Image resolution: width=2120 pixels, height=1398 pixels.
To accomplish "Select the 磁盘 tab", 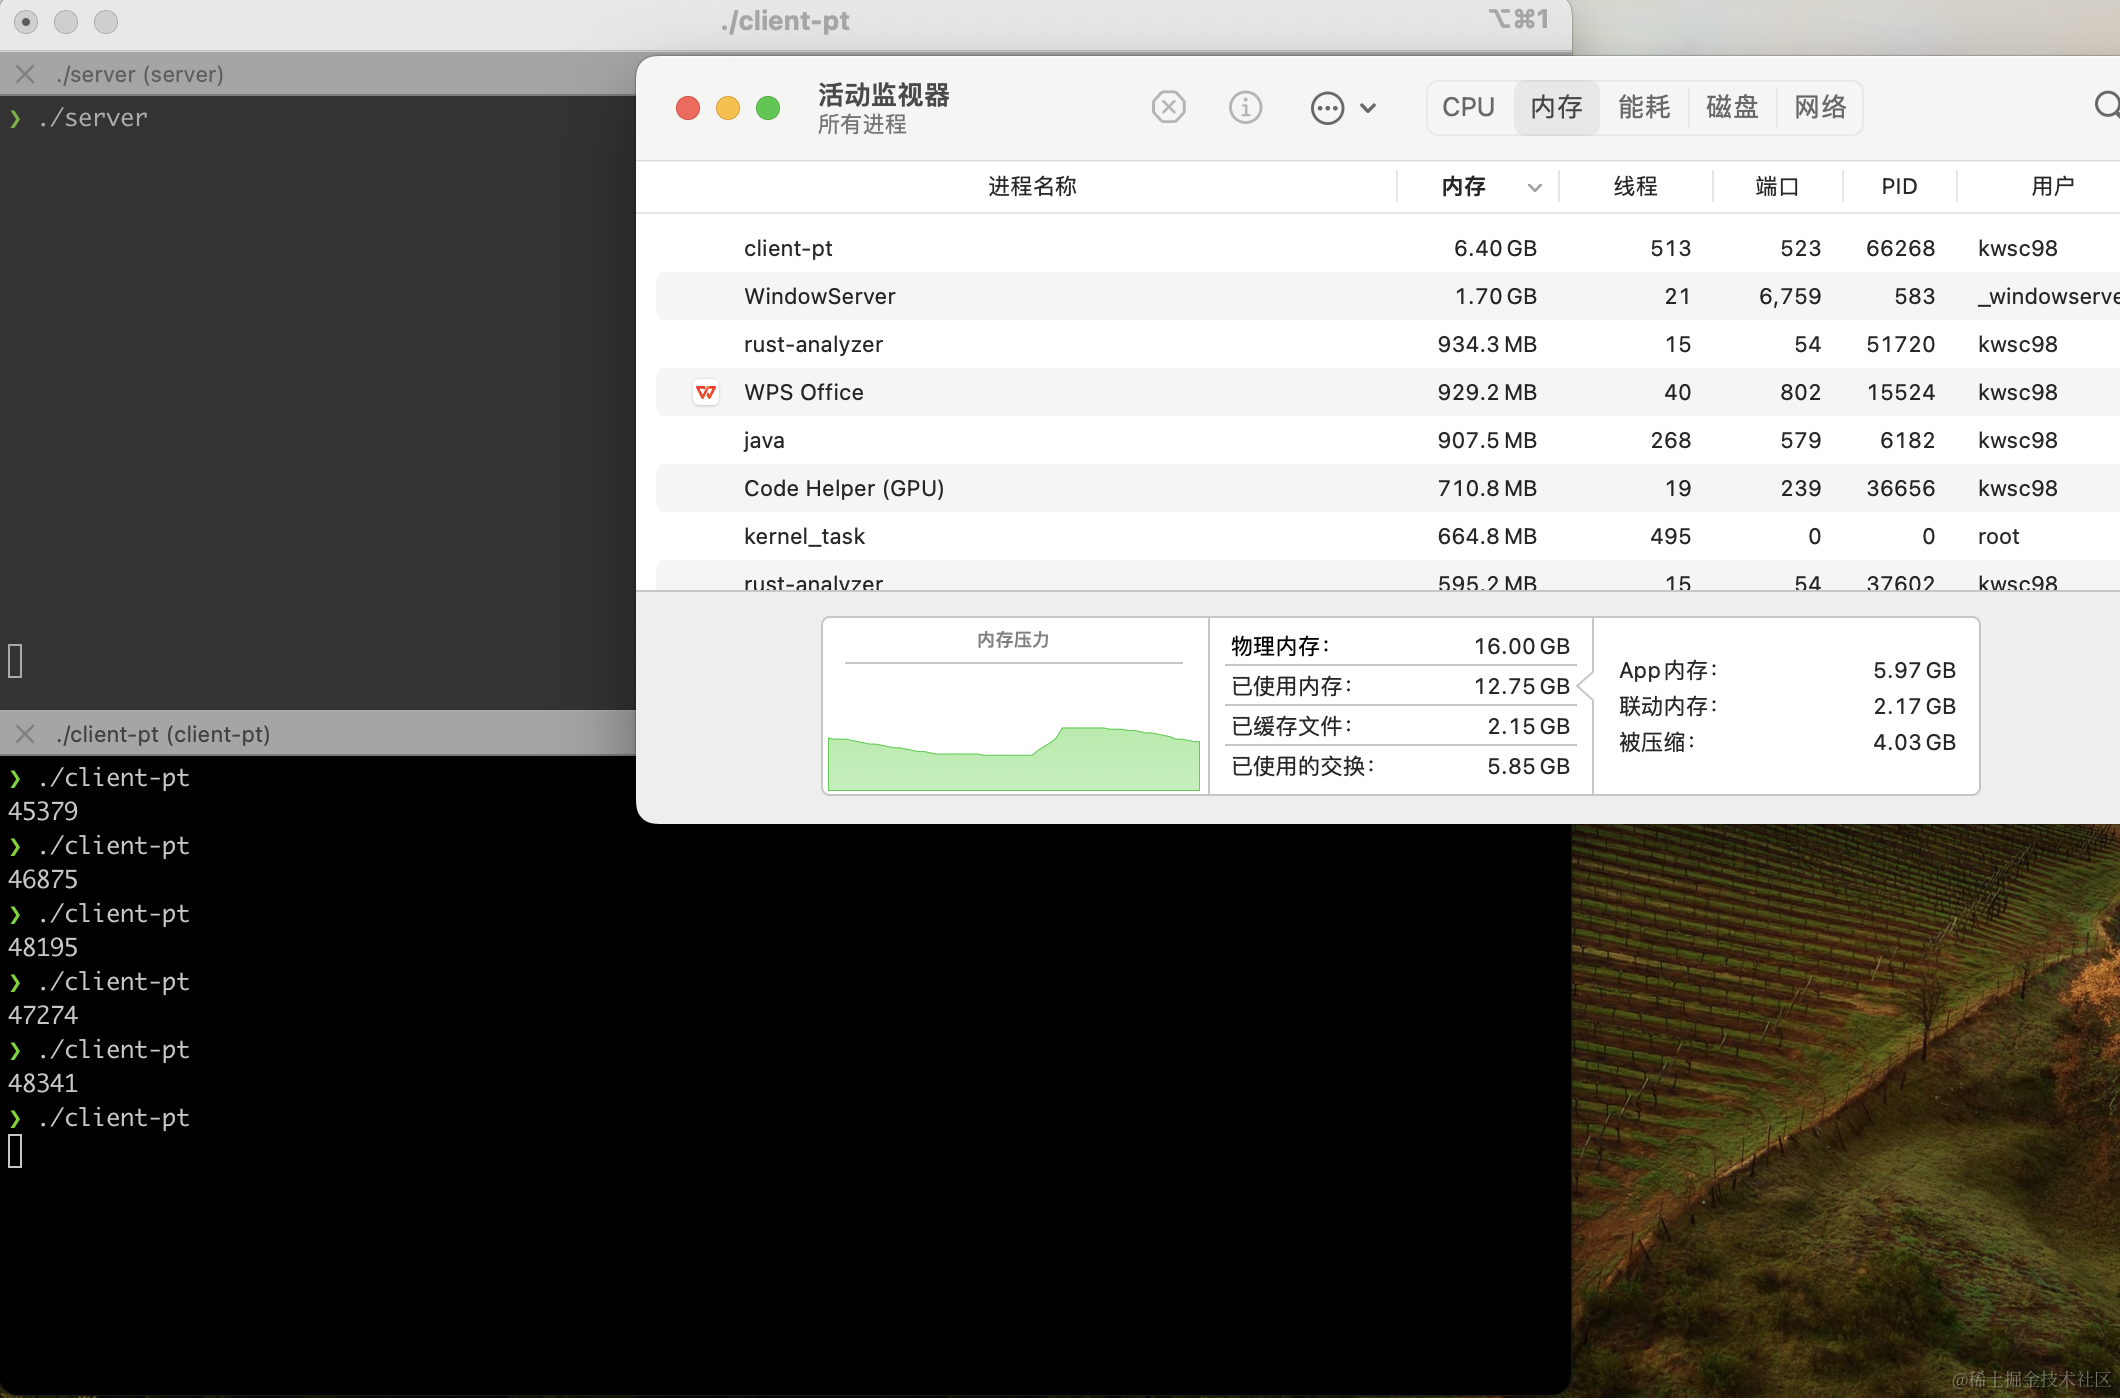I will click(1732, 107).
